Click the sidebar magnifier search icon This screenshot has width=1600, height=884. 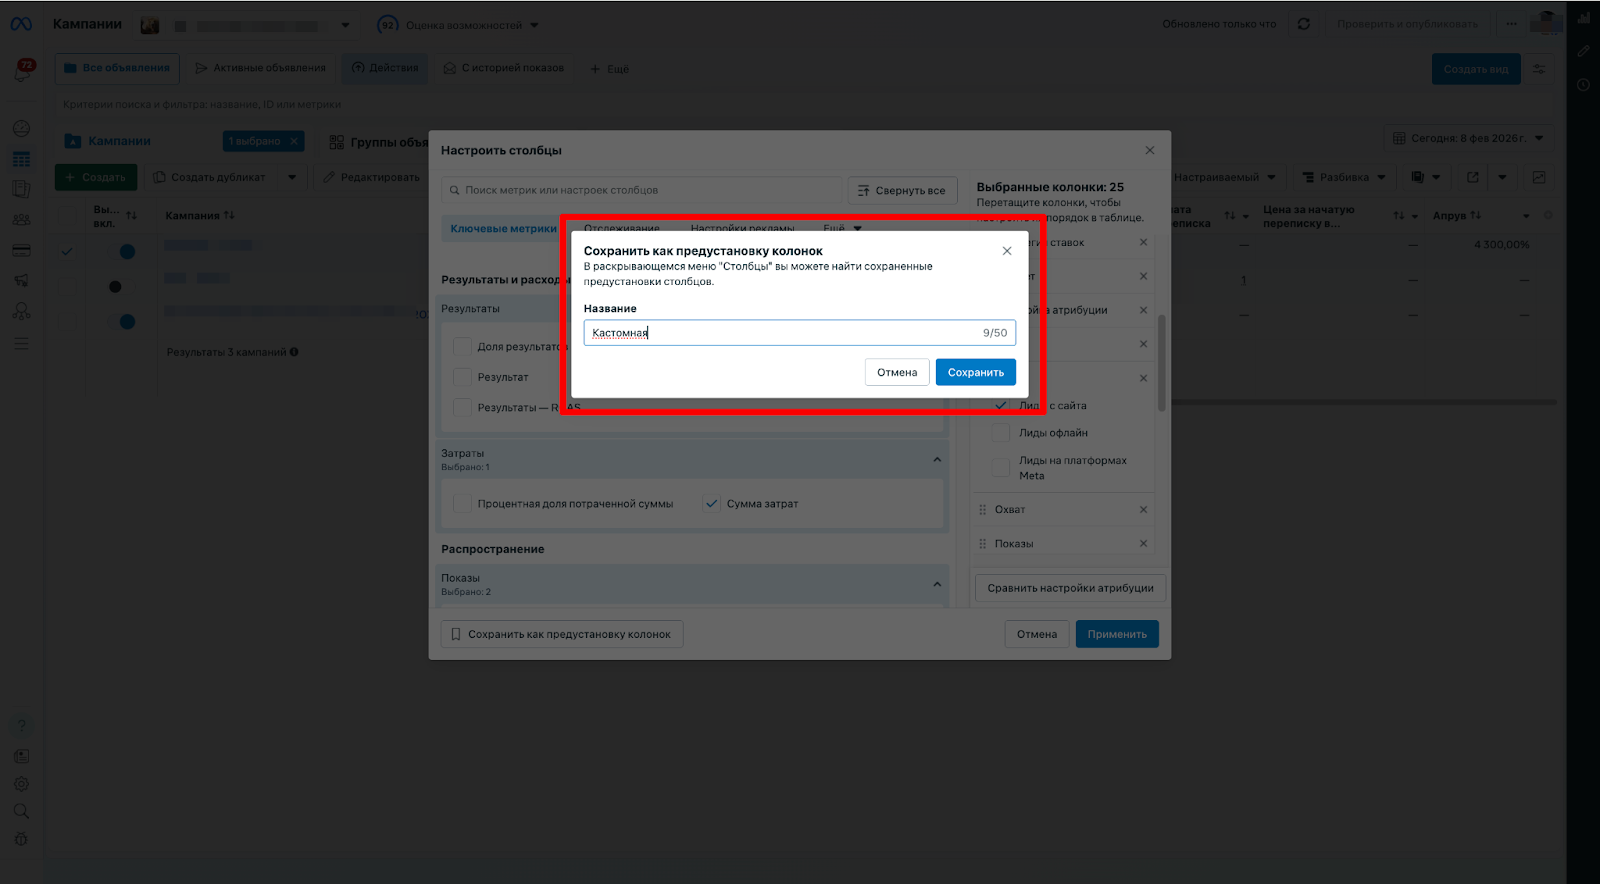click(21, 811)
